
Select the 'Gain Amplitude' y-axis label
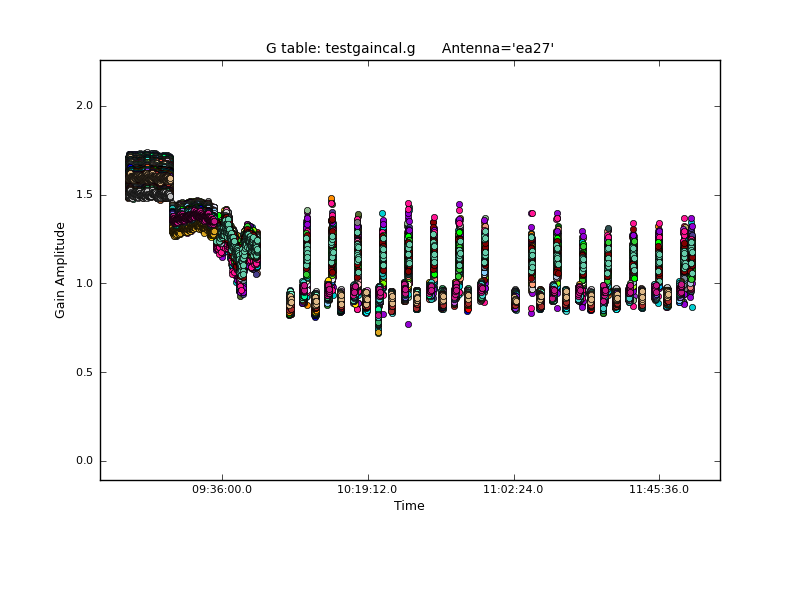coord(60,270)
